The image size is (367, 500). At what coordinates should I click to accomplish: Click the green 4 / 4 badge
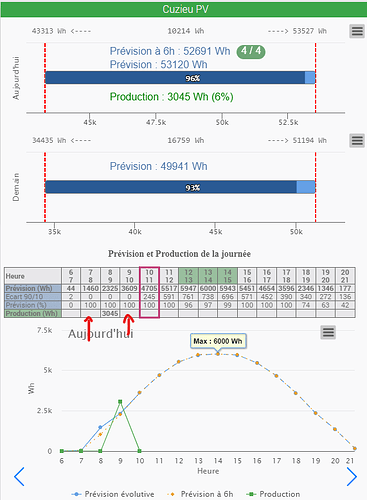click(251, 51)
